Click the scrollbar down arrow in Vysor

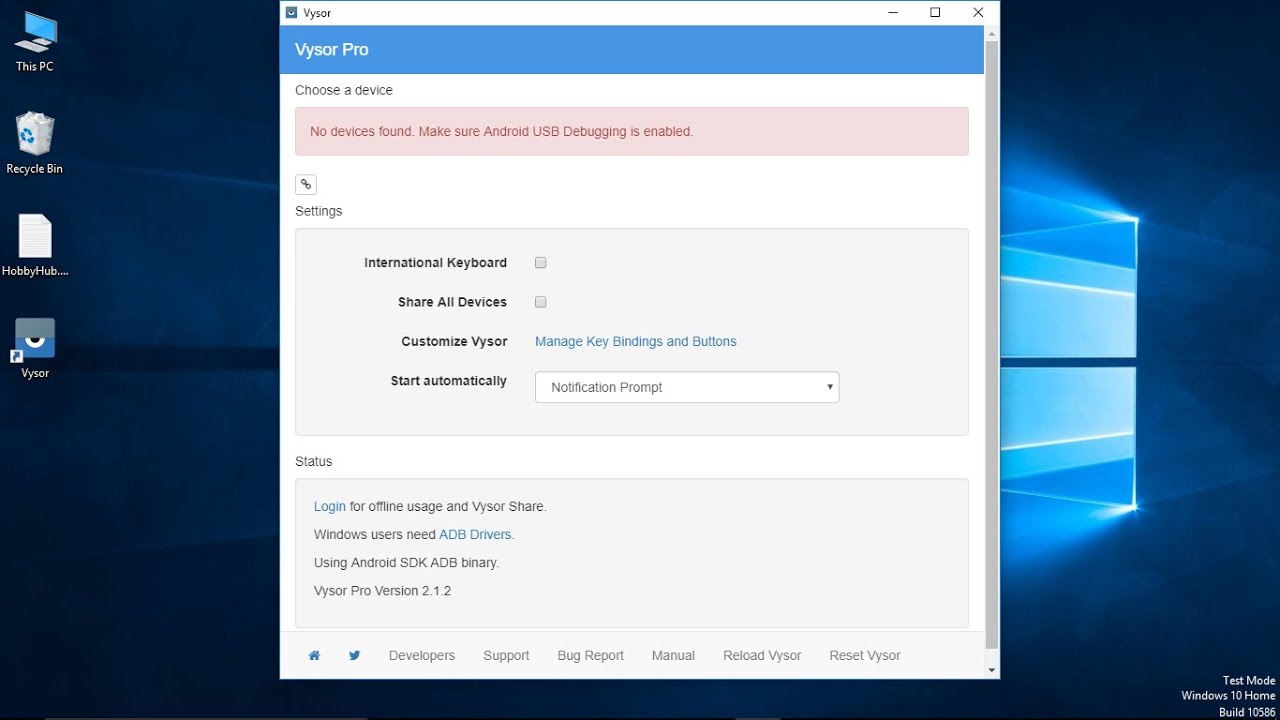coord(992,670)
